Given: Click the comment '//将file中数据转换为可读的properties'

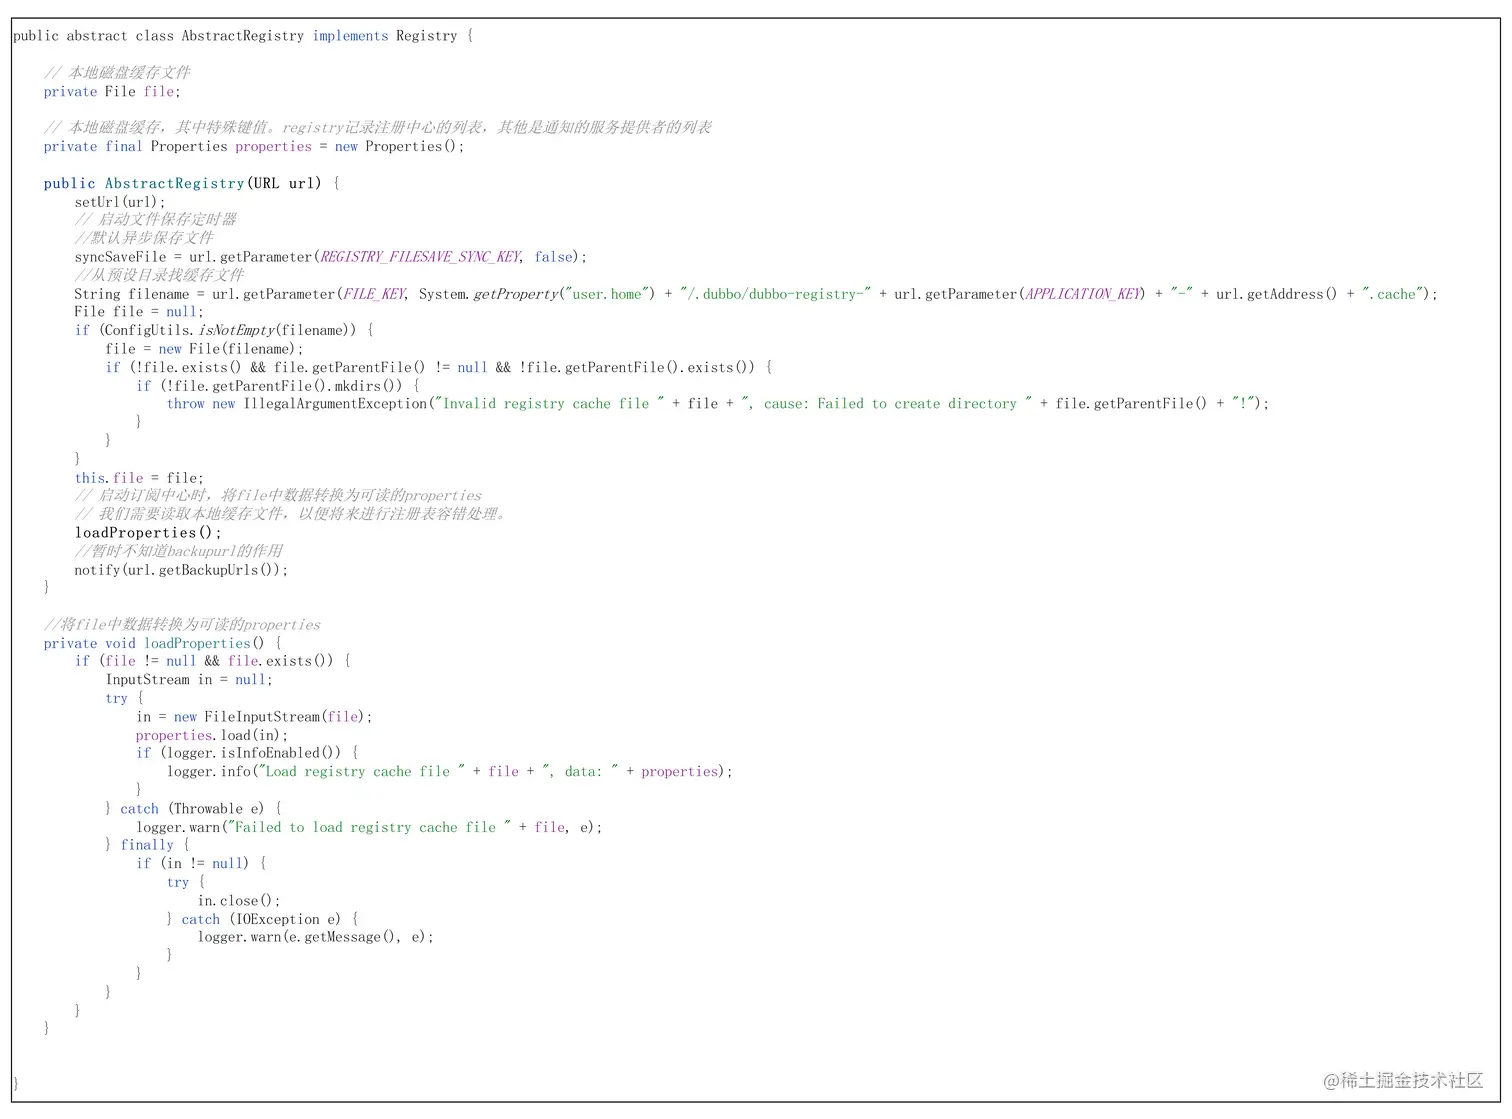Looking at the screenshot, I should (182, 625).
